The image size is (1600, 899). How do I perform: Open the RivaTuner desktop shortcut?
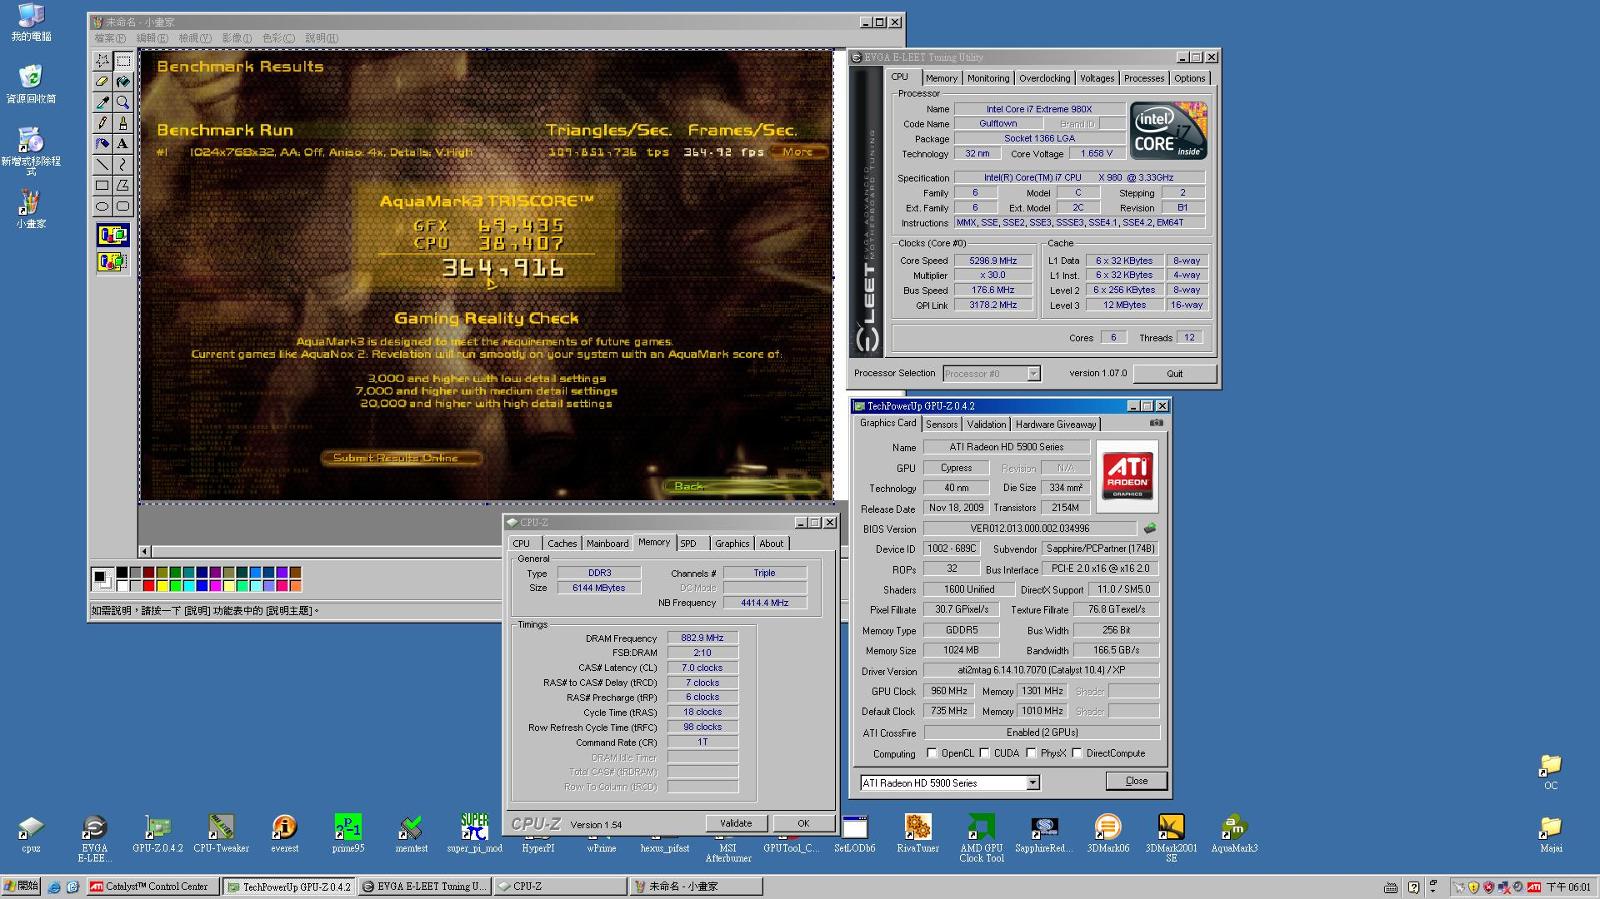tap(917, 833)
